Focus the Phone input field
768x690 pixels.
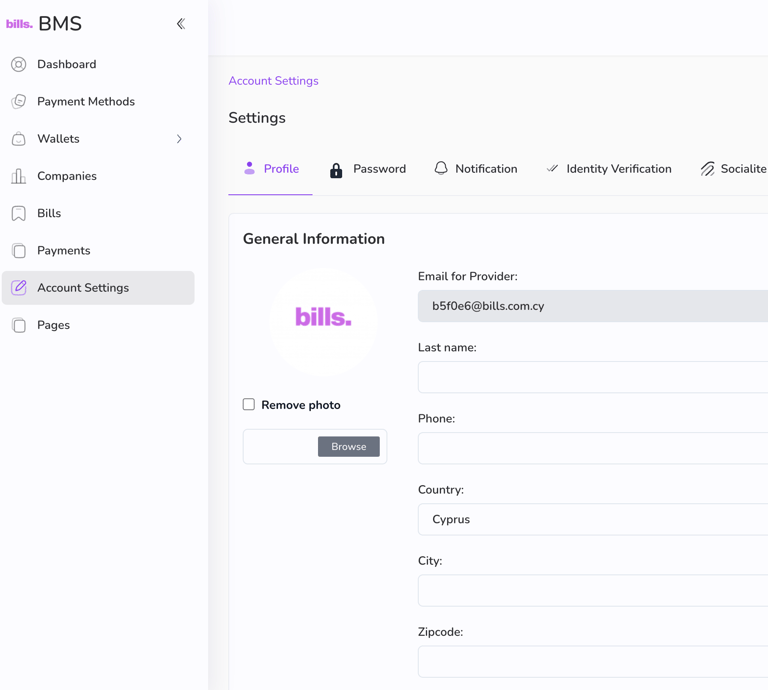coord(593,448)
